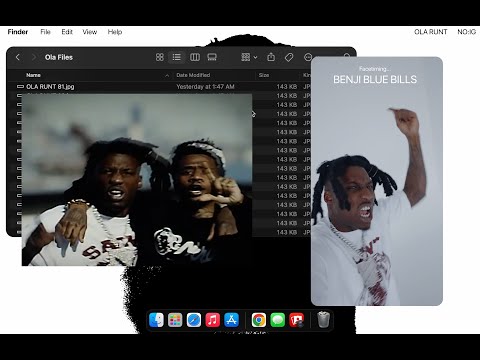Image resolution: width=480 pixels, height=360 pixels.
Task: Open the Edit menu
Action: click(67, 32)
